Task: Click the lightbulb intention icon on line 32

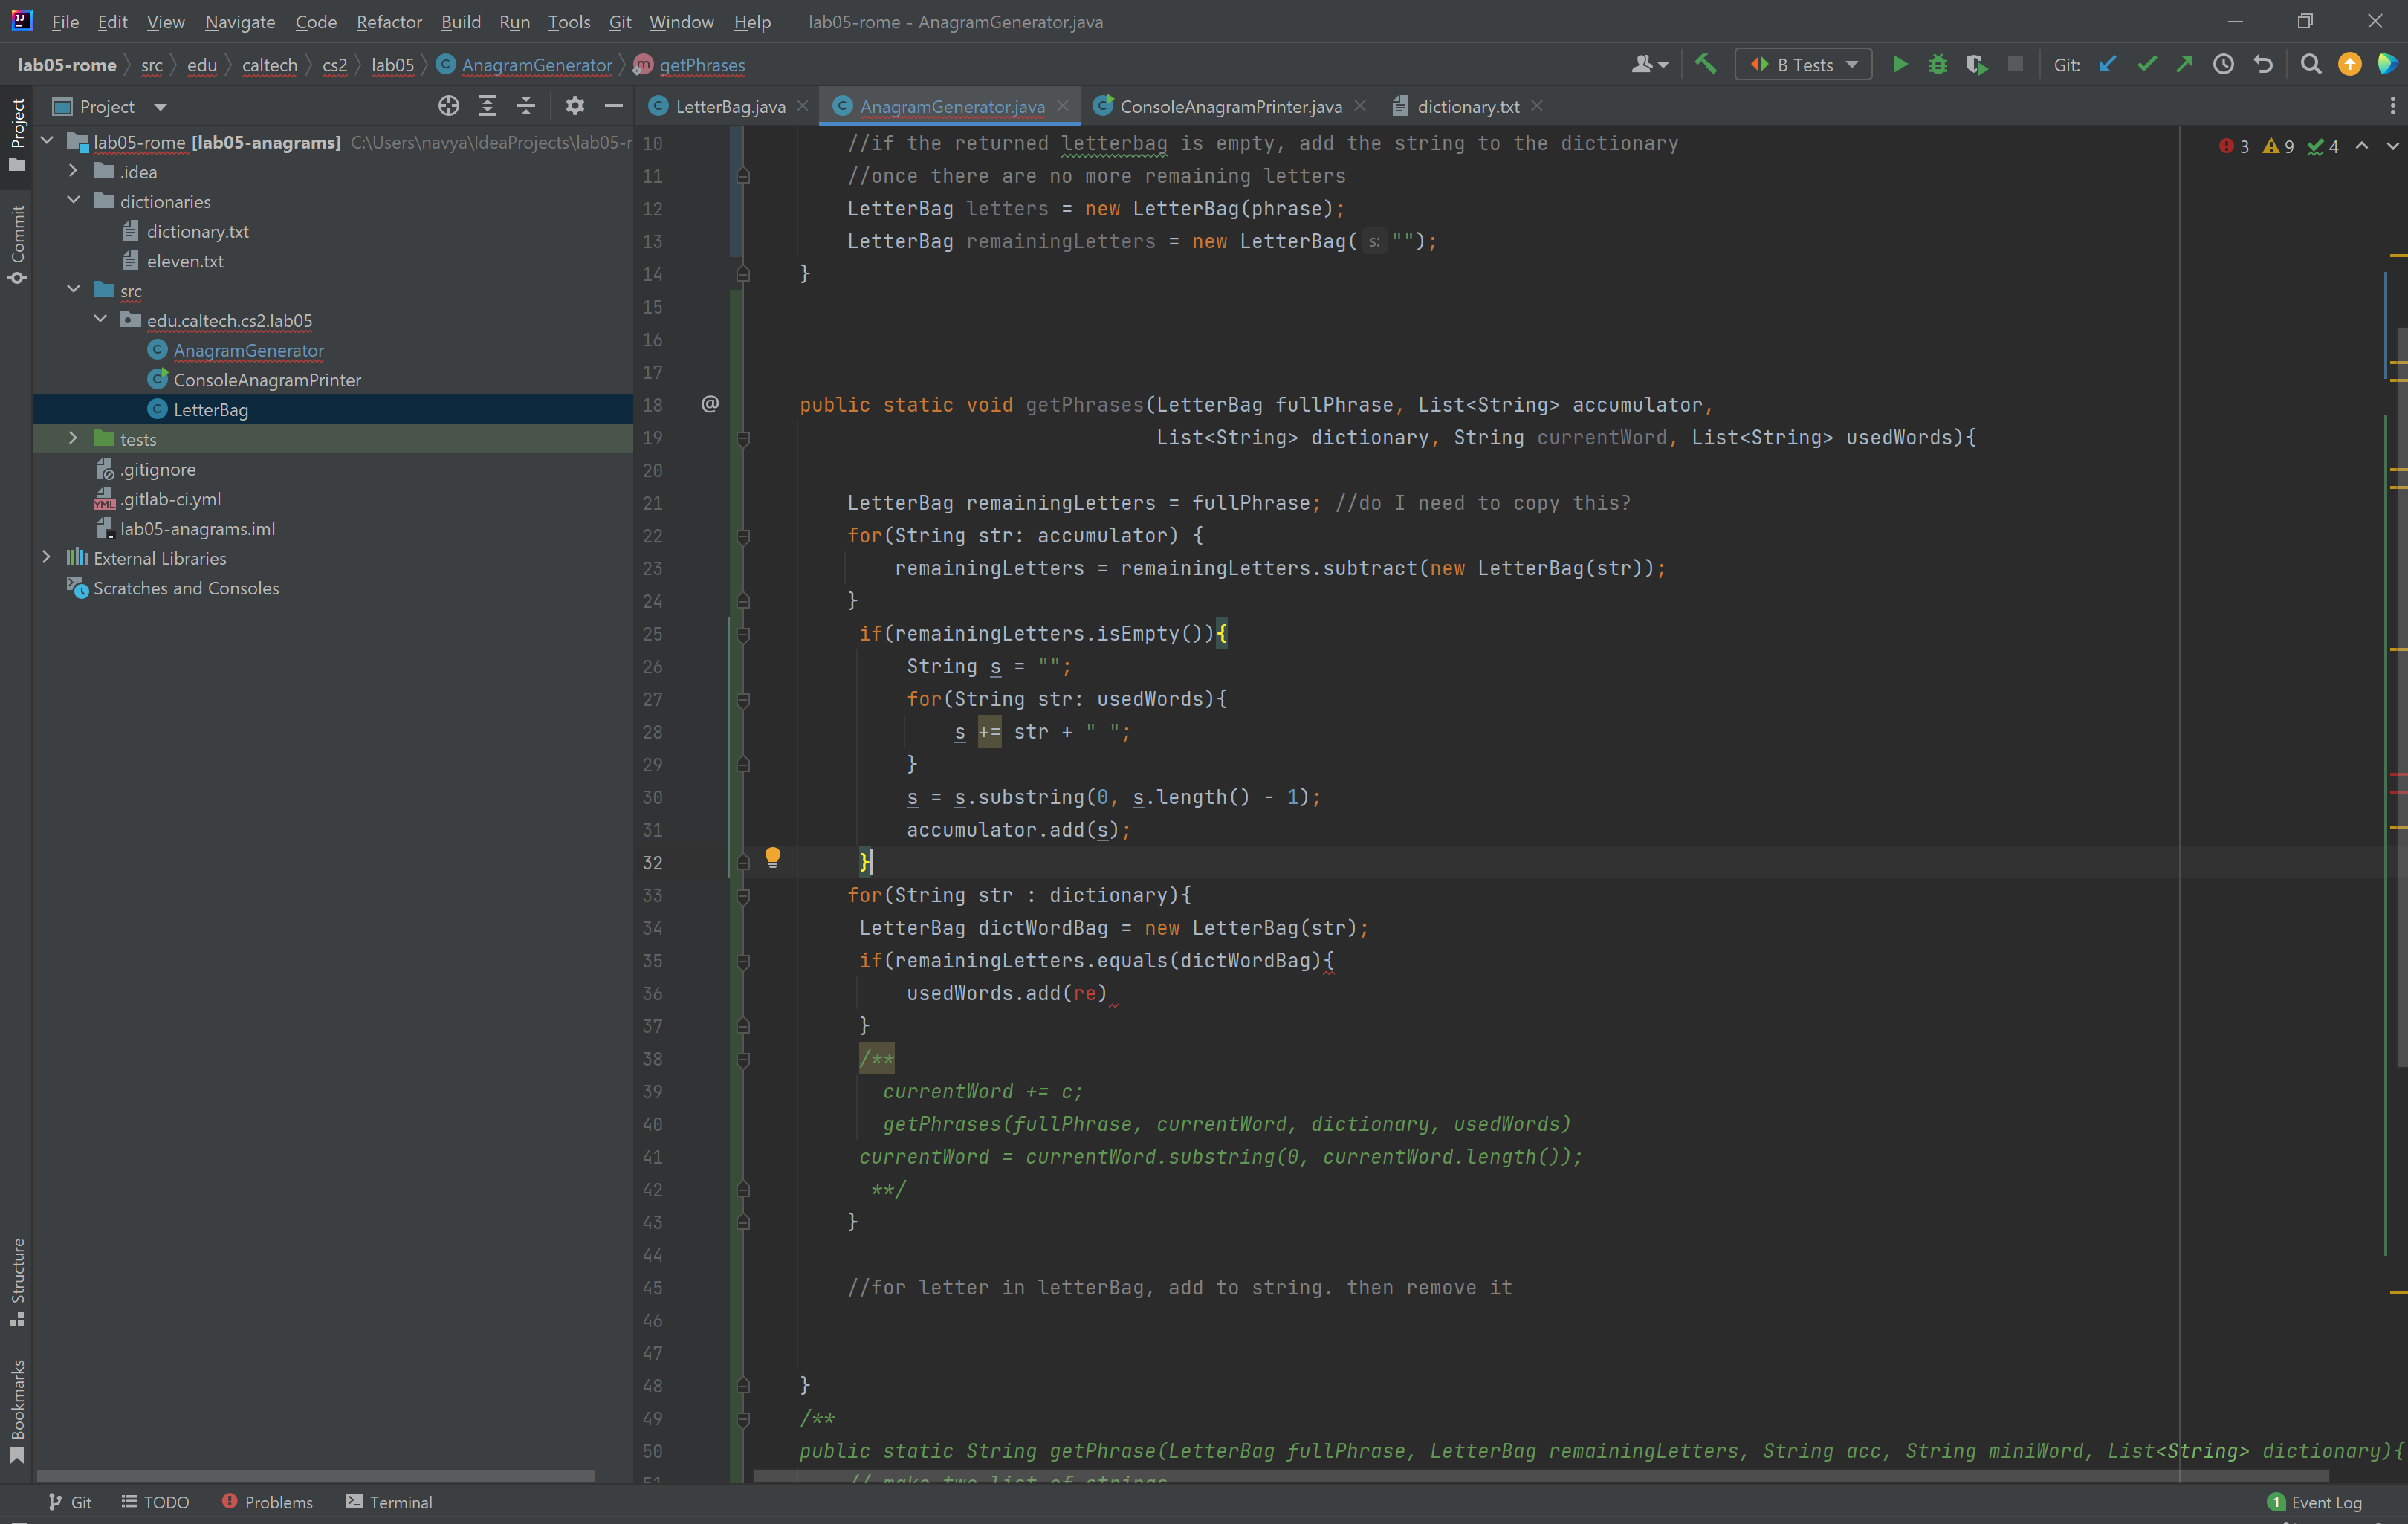Action: 772,857
